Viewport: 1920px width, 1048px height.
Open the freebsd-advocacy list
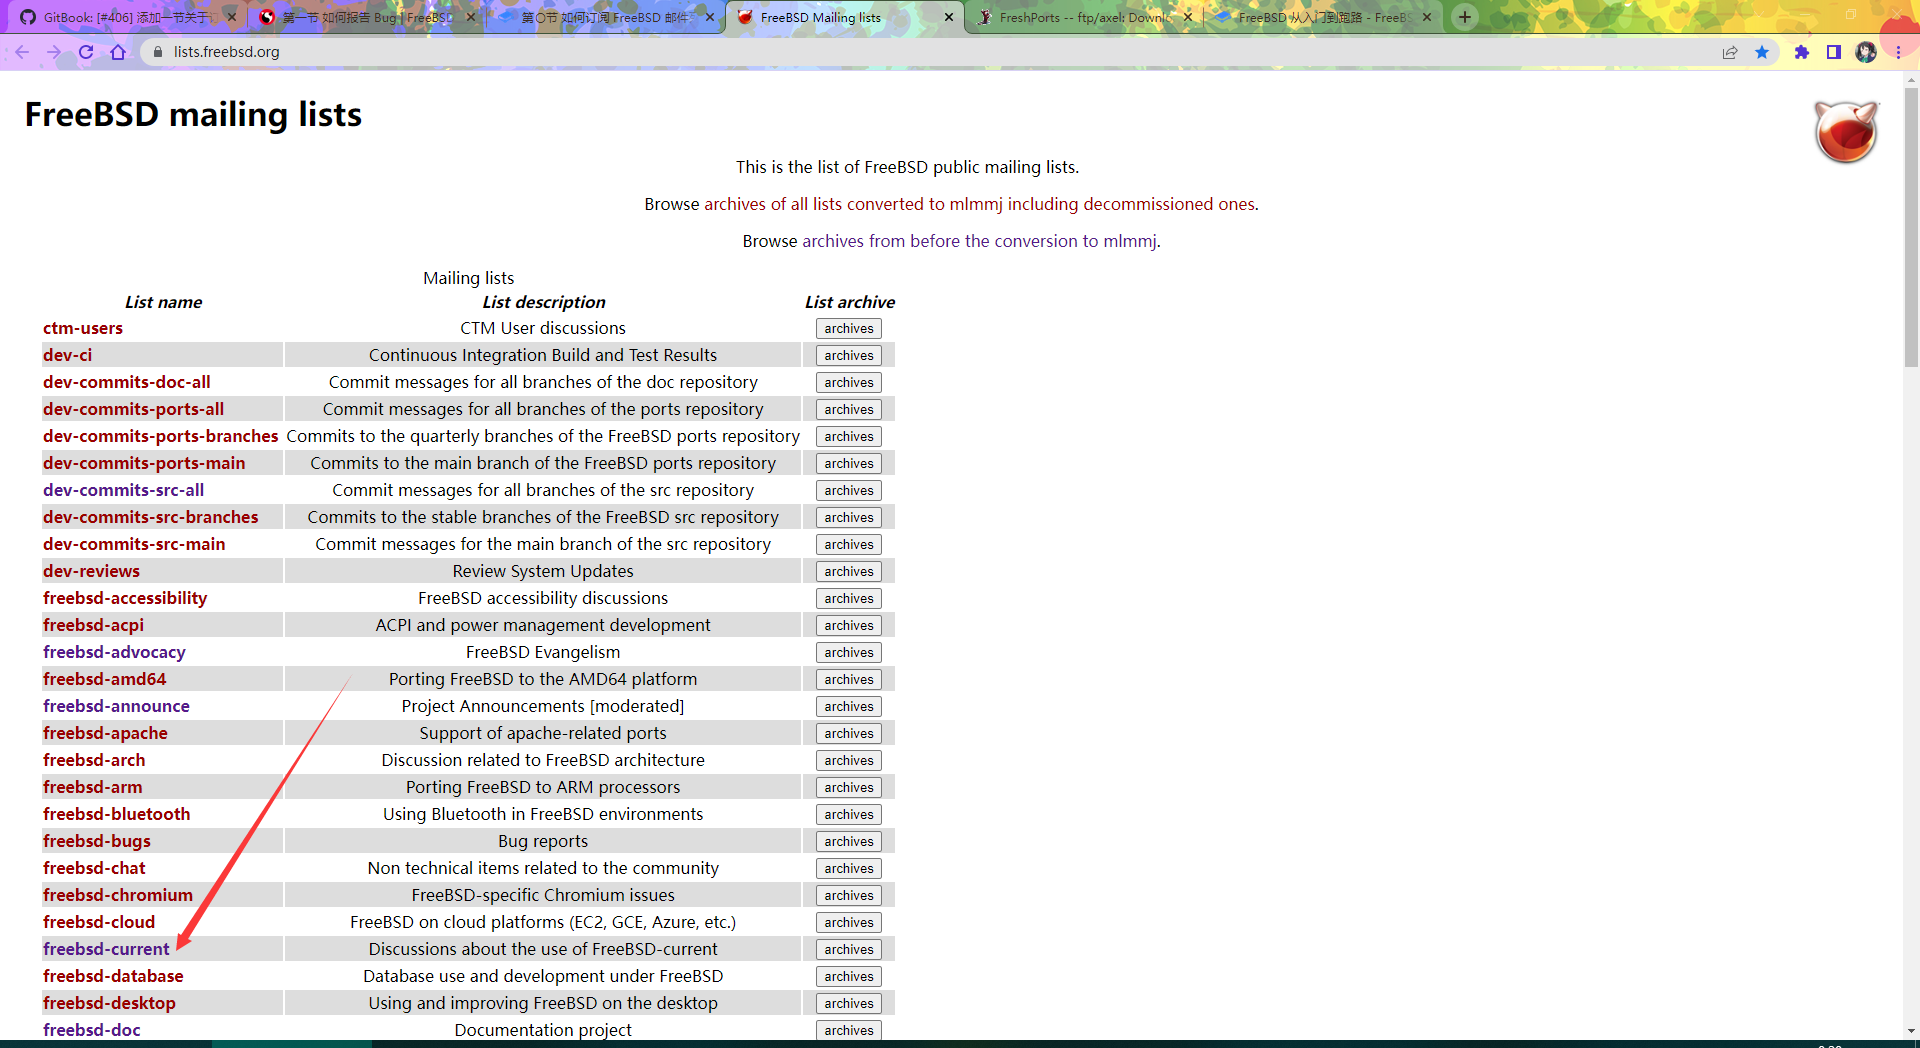tap(114, 652)
